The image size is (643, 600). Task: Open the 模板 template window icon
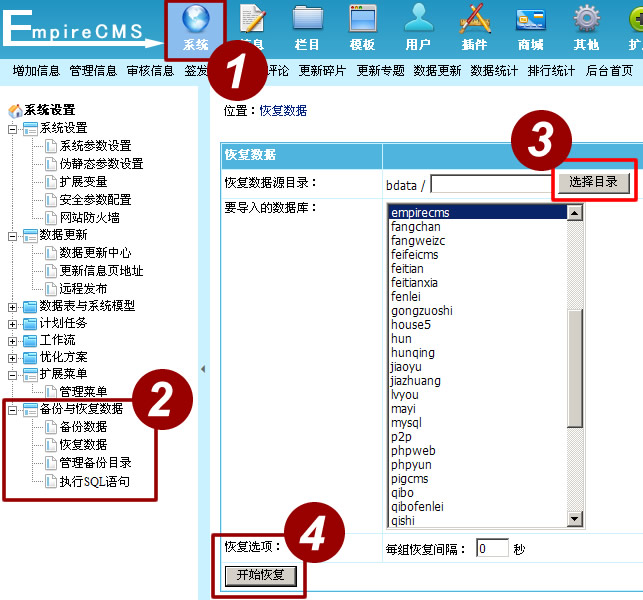[363, 19]
